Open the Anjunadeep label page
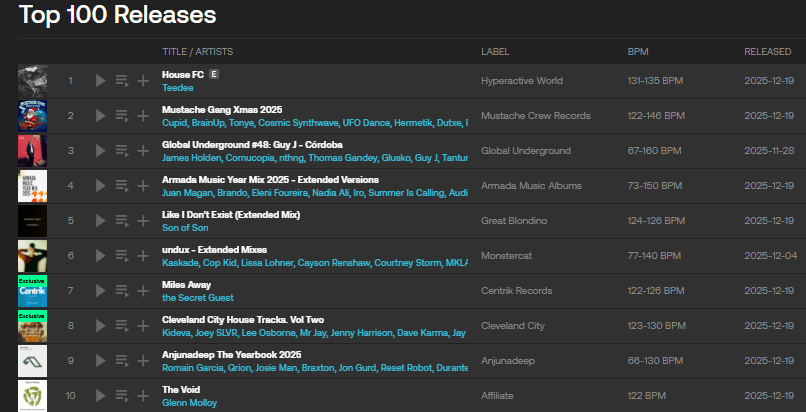806x412 pixels. (x=508, y=361)
